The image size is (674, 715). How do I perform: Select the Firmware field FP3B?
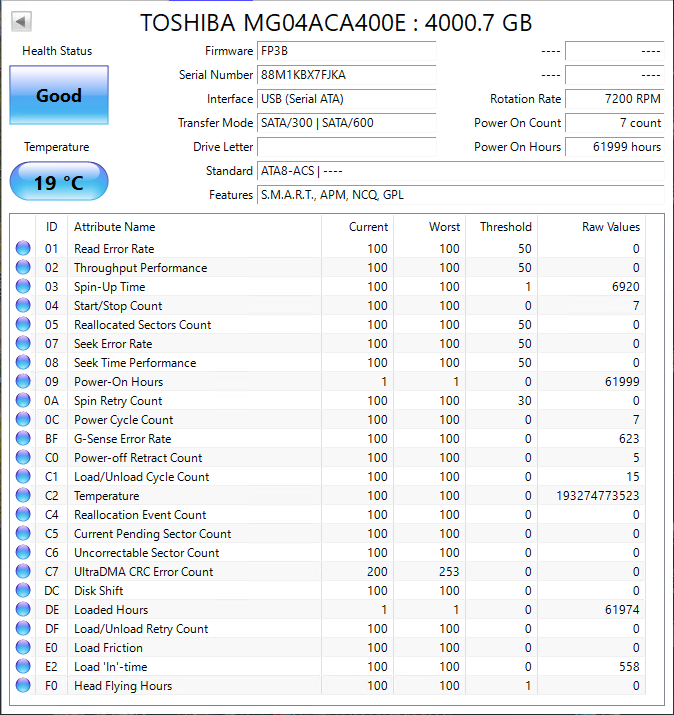pos(347,51)
